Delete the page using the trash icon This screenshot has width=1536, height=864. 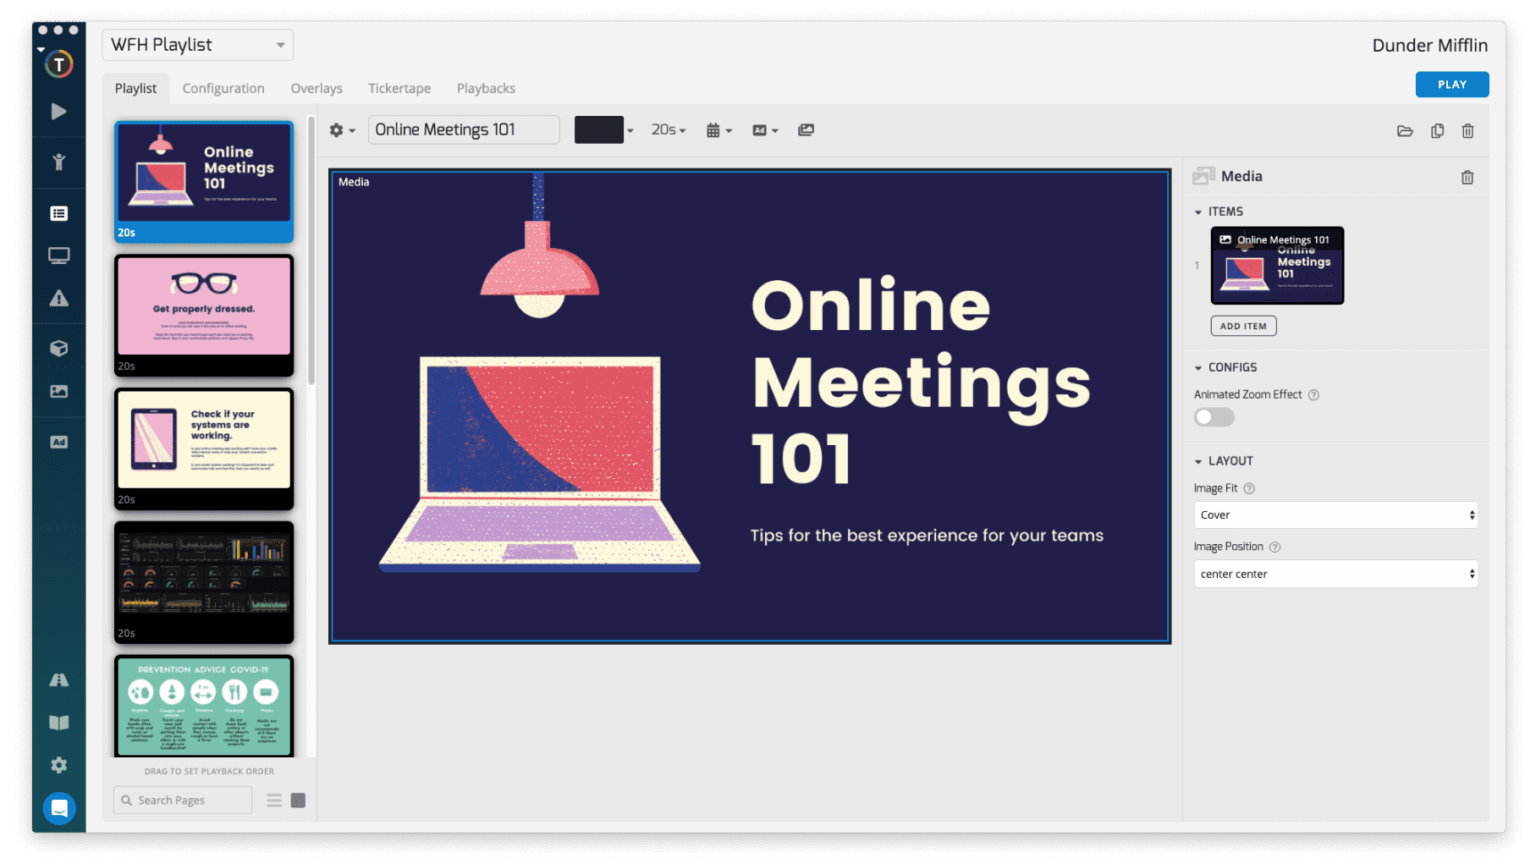tap(1468, 130)
